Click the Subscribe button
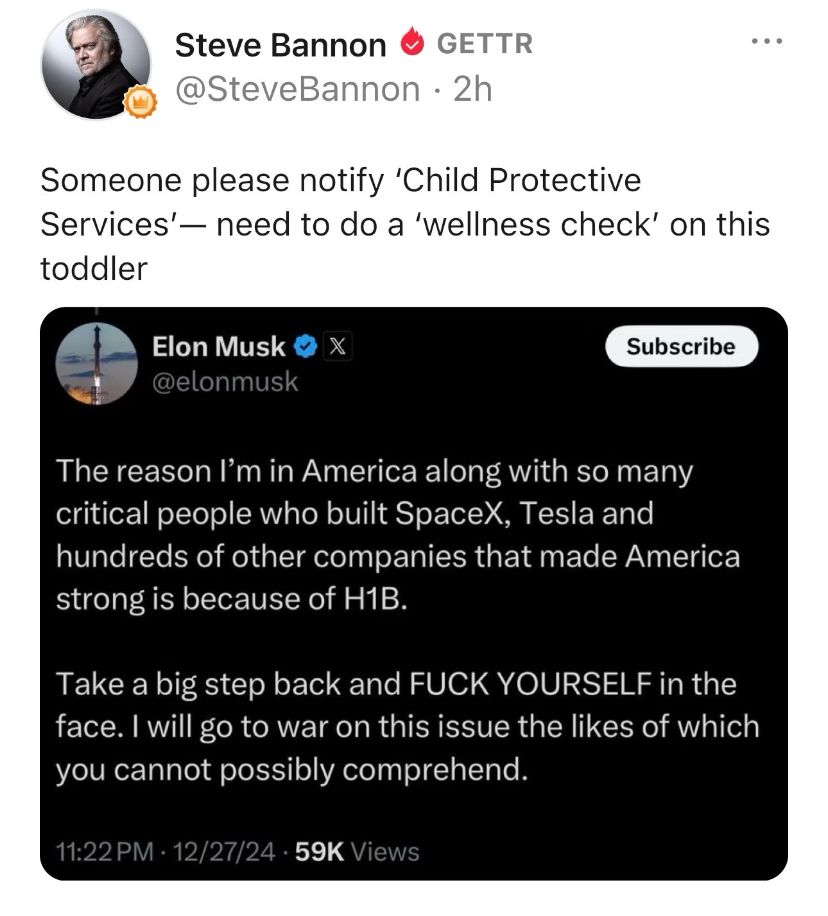 (x=681, y=346)
